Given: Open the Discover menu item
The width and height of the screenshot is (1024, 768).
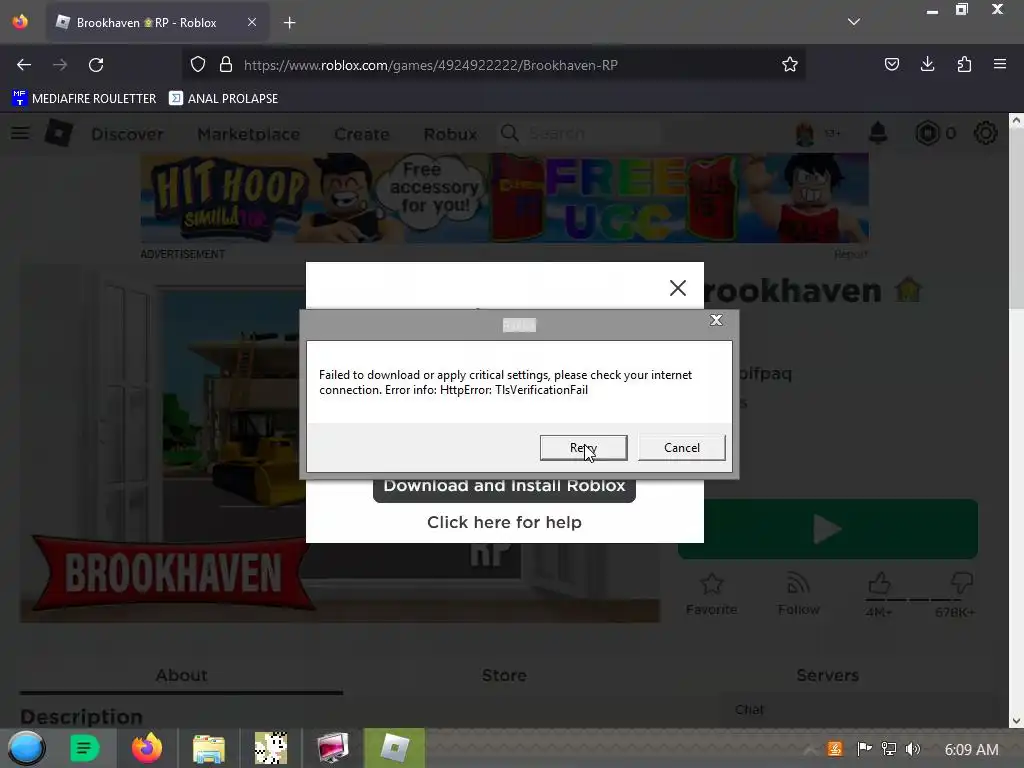Looking at the screenshot, I should 127,134.
